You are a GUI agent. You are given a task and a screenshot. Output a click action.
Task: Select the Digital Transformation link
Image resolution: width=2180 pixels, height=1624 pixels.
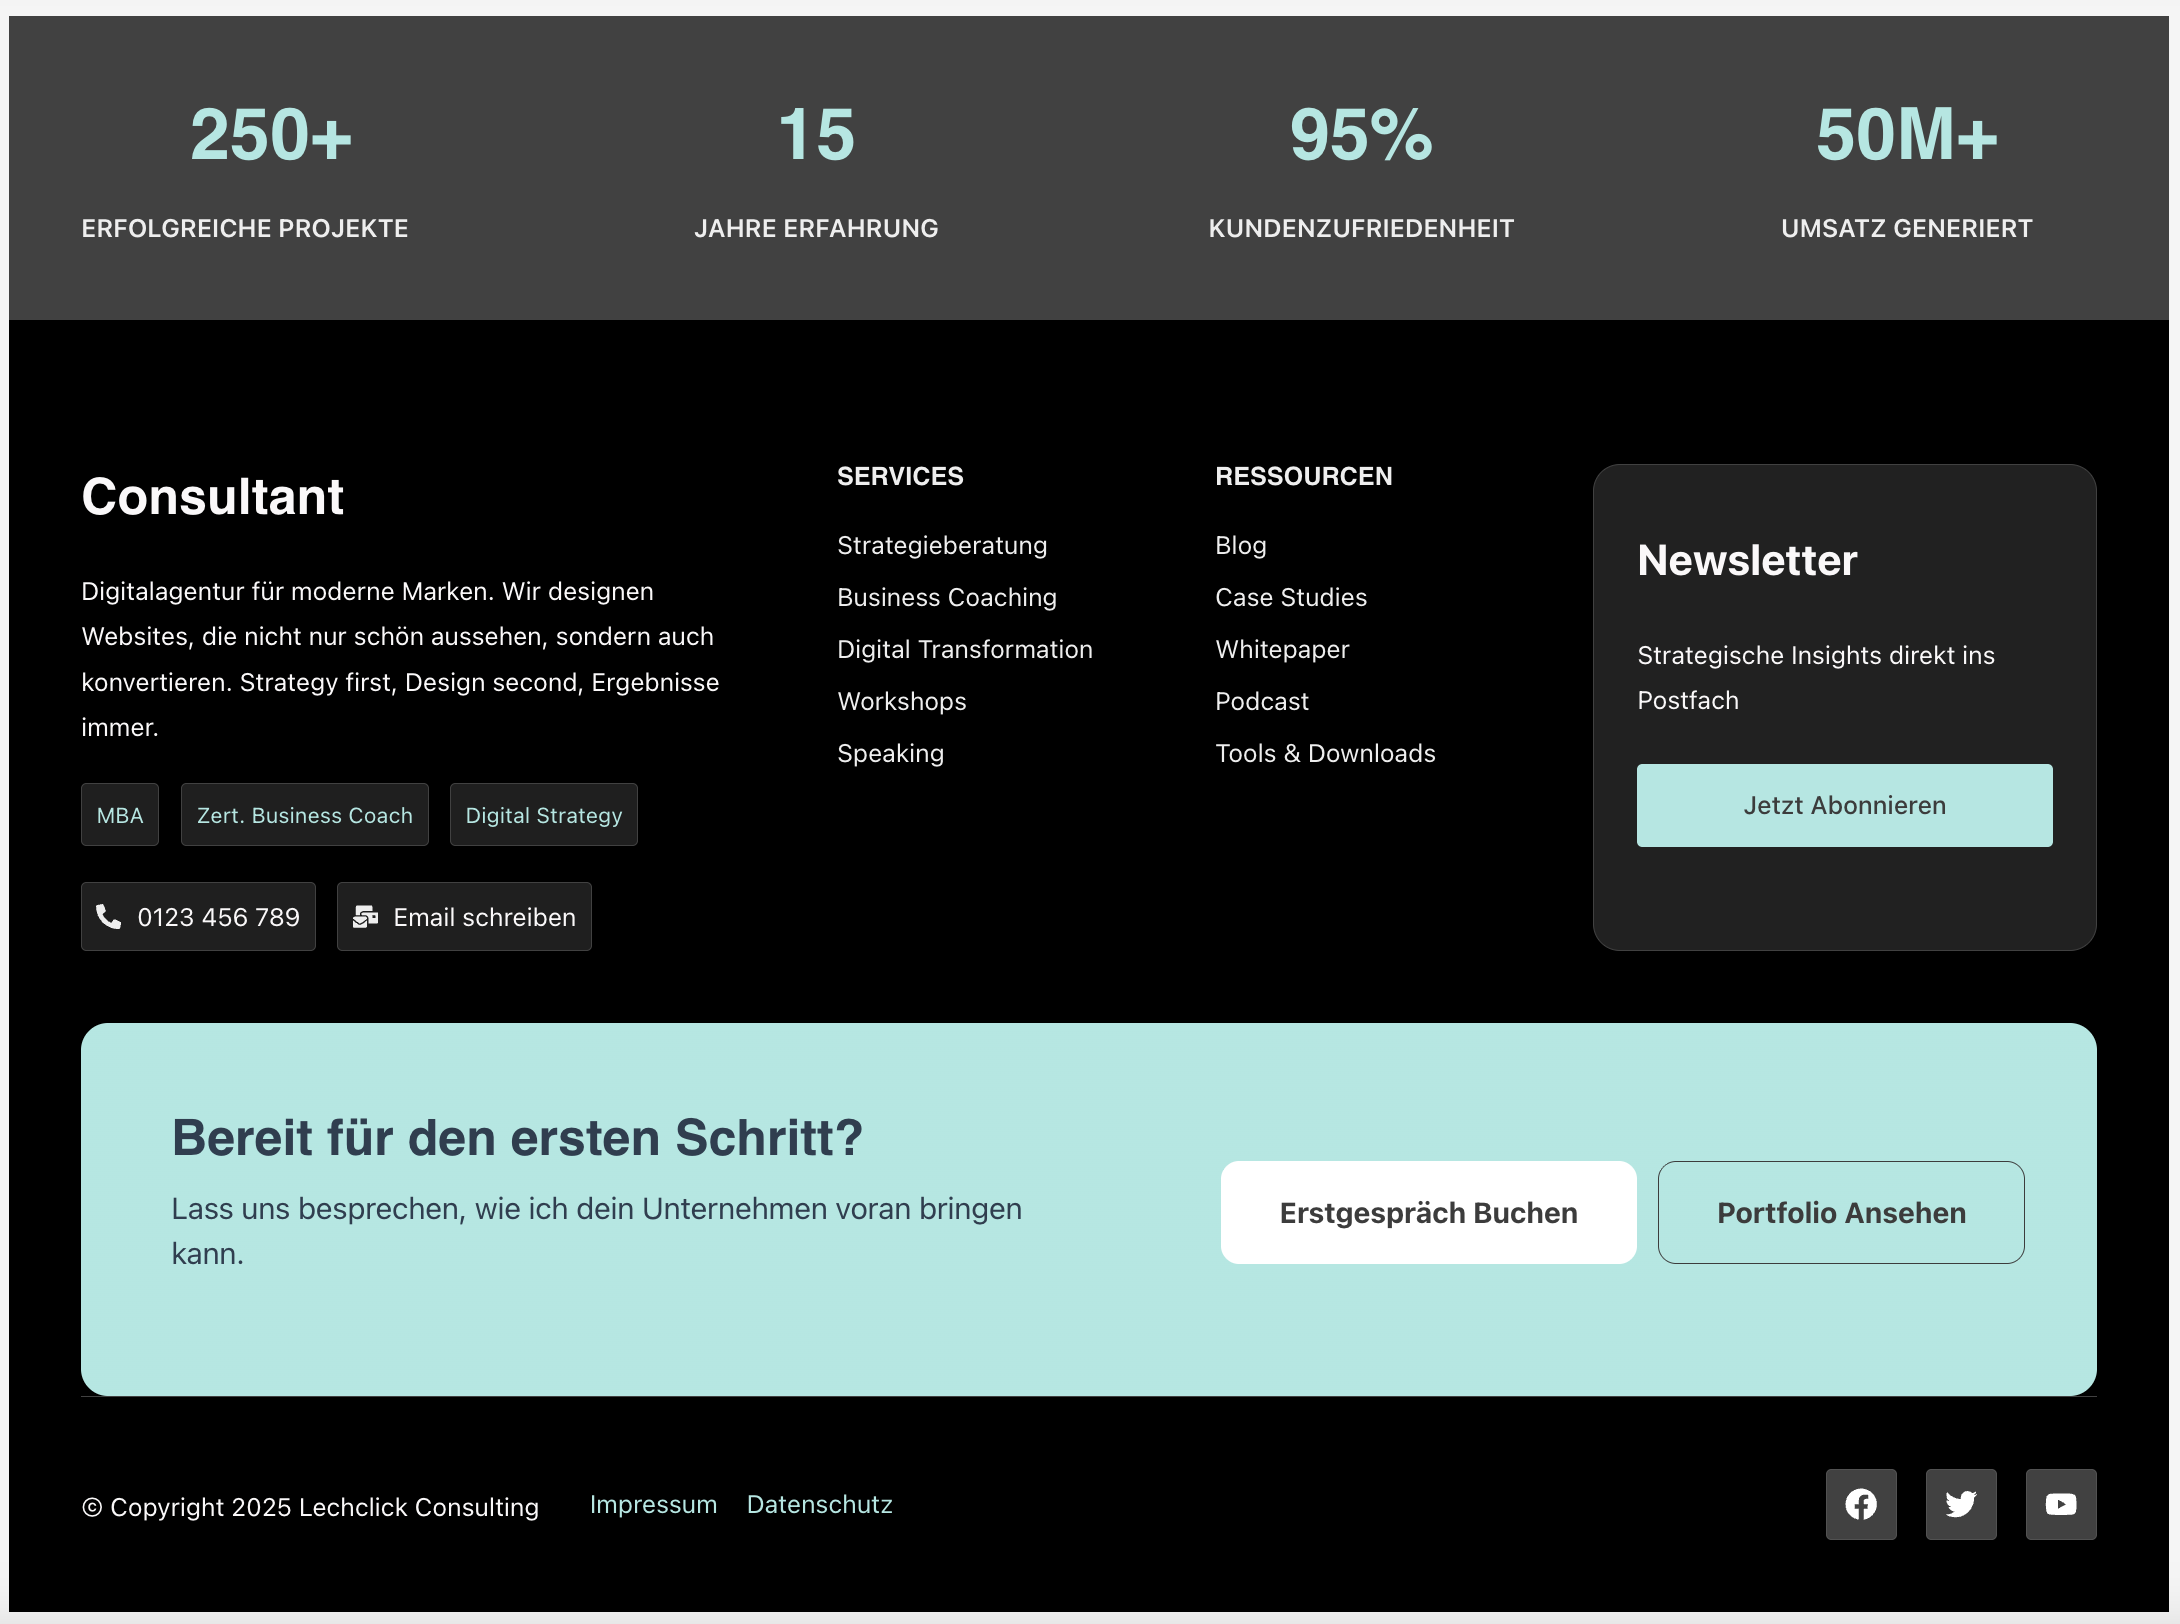click(964, 649)
